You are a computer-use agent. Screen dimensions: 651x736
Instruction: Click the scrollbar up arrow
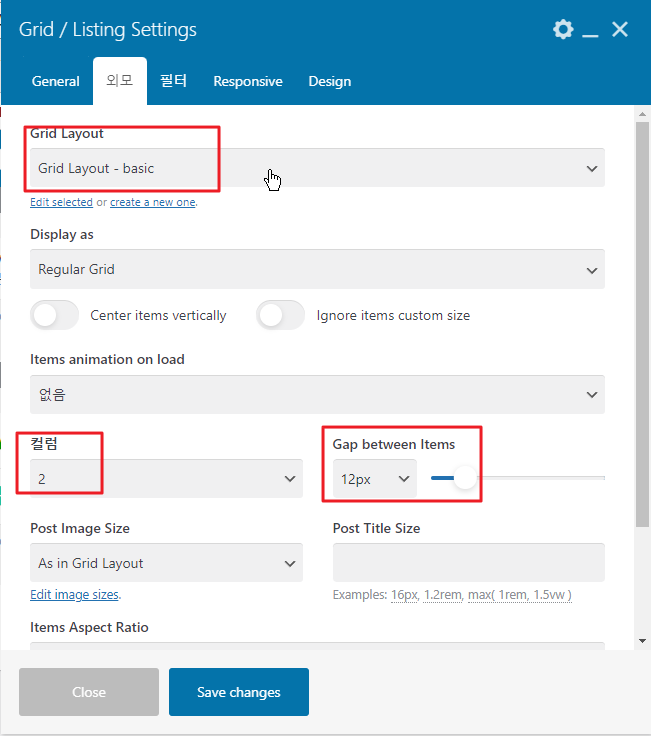coord(643,114)
